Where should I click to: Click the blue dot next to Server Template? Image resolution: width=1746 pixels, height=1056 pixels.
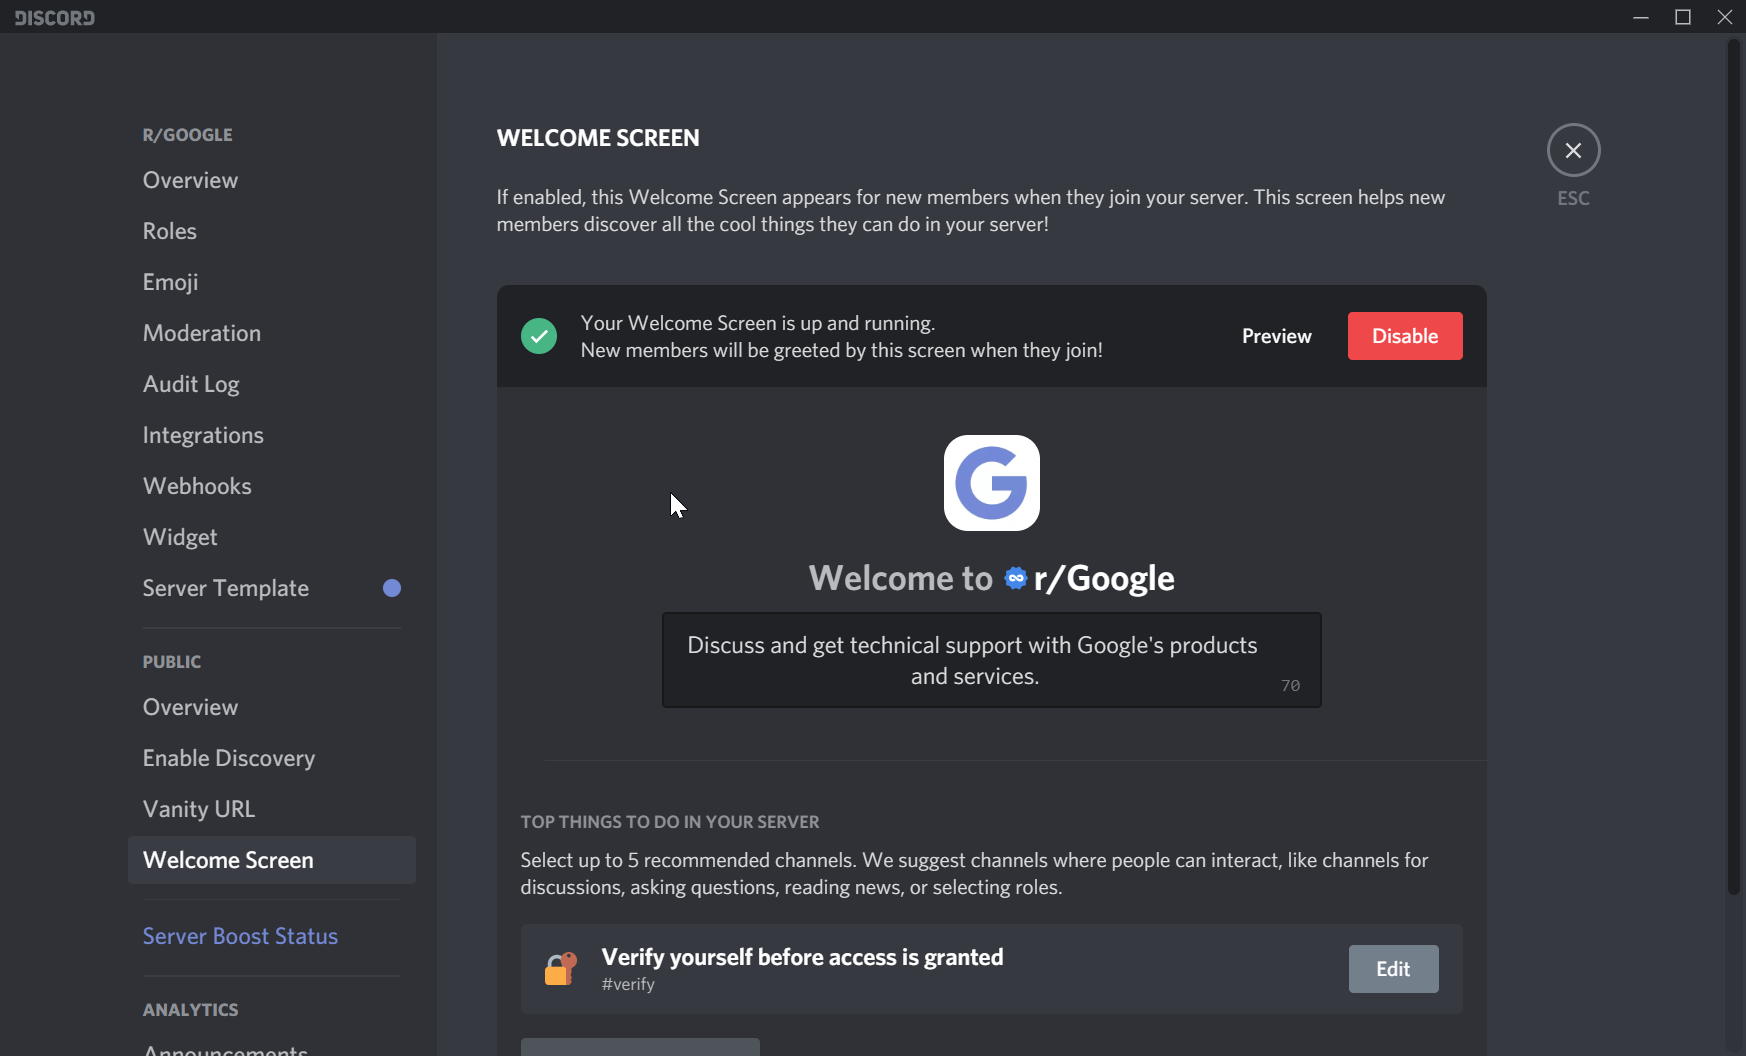coord(392,588)
